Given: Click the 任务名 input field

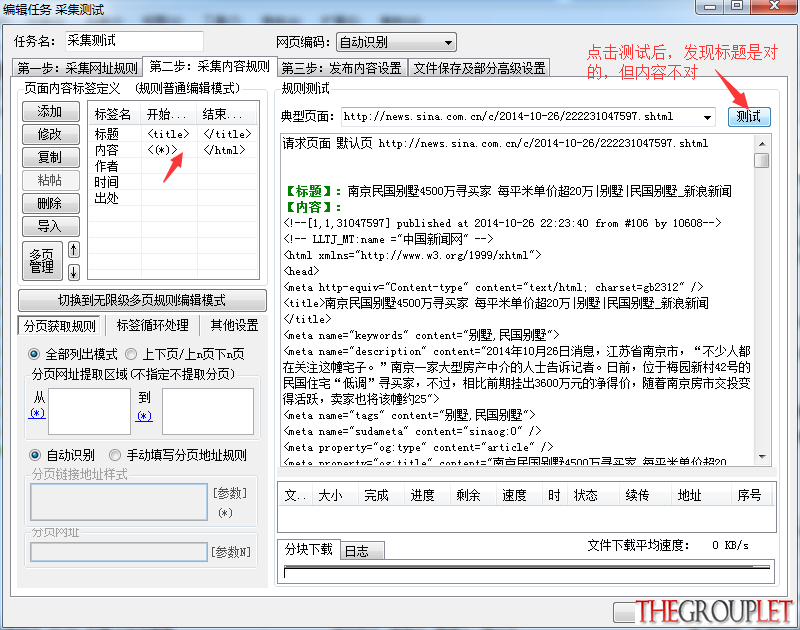Looking at the screenshot, I should (134, 41).
